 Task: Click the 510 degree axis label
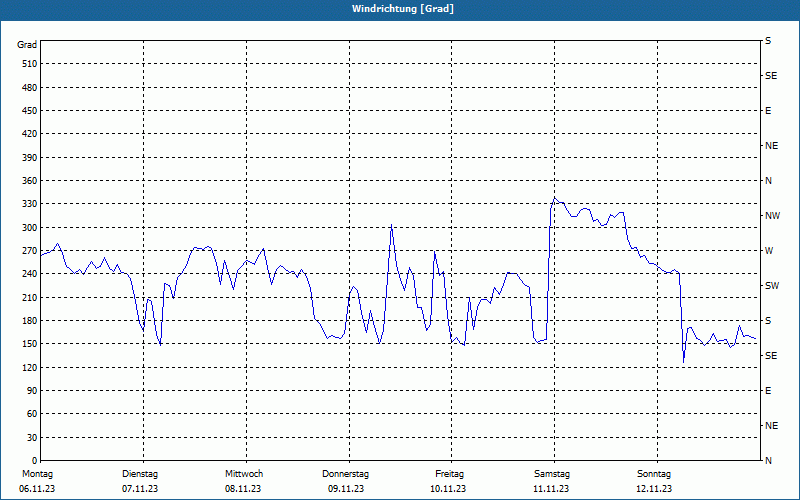coord(30,64)
